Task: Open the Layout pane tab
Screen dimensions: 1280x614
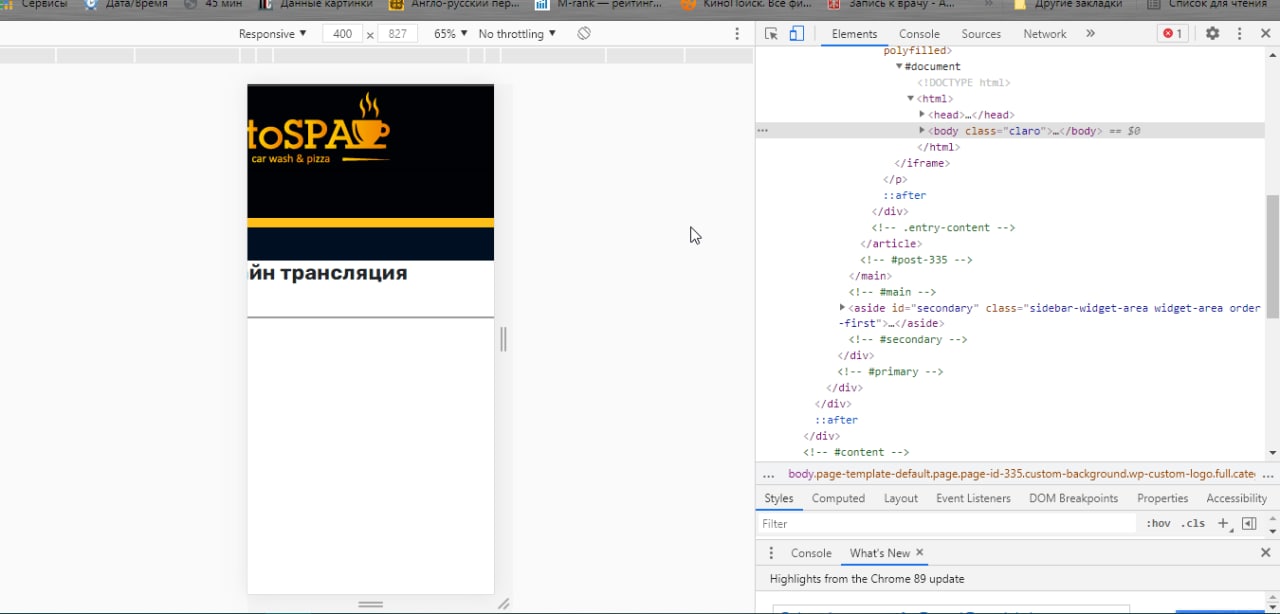Action: pos(900,498)
